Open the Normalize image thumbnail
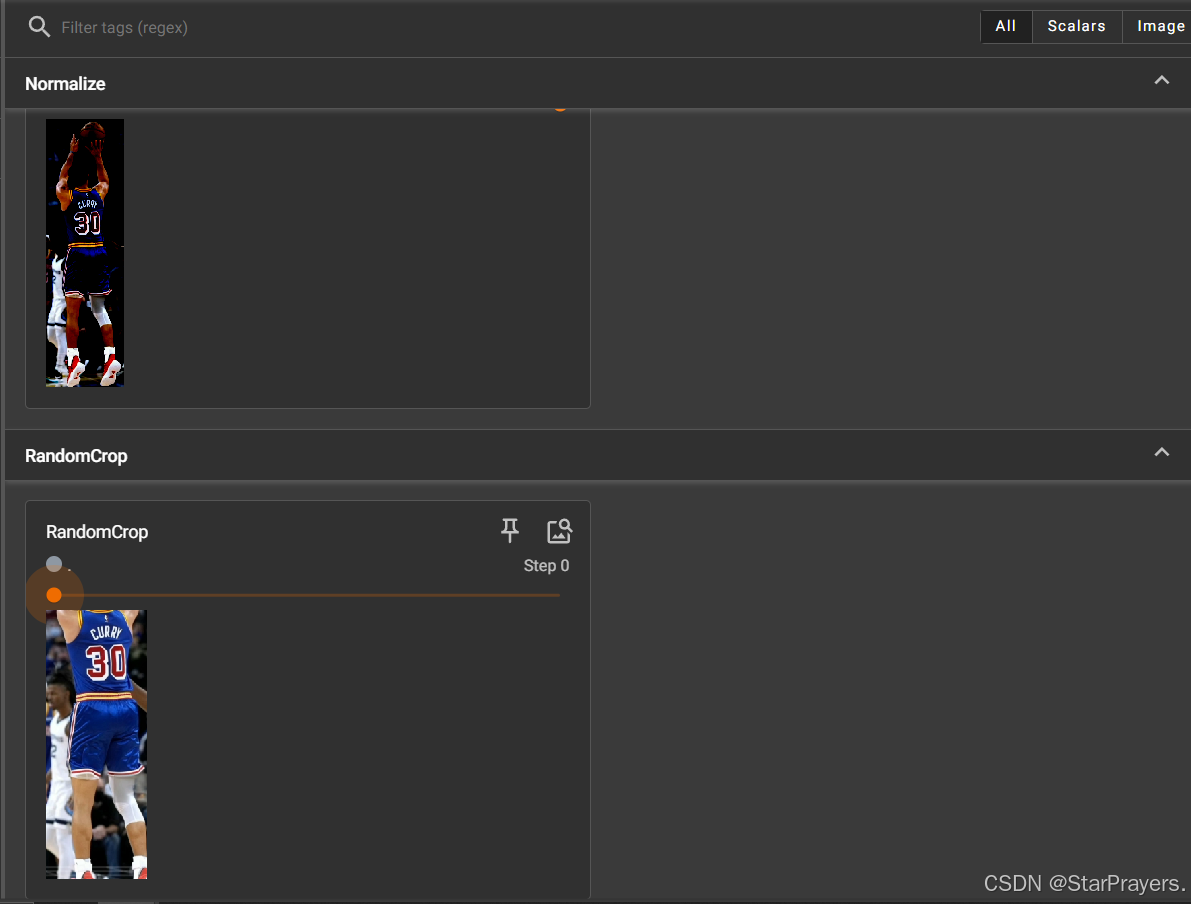Image resolution: width=1191 pixels, height=904 pixels. (x=85, y=253)
